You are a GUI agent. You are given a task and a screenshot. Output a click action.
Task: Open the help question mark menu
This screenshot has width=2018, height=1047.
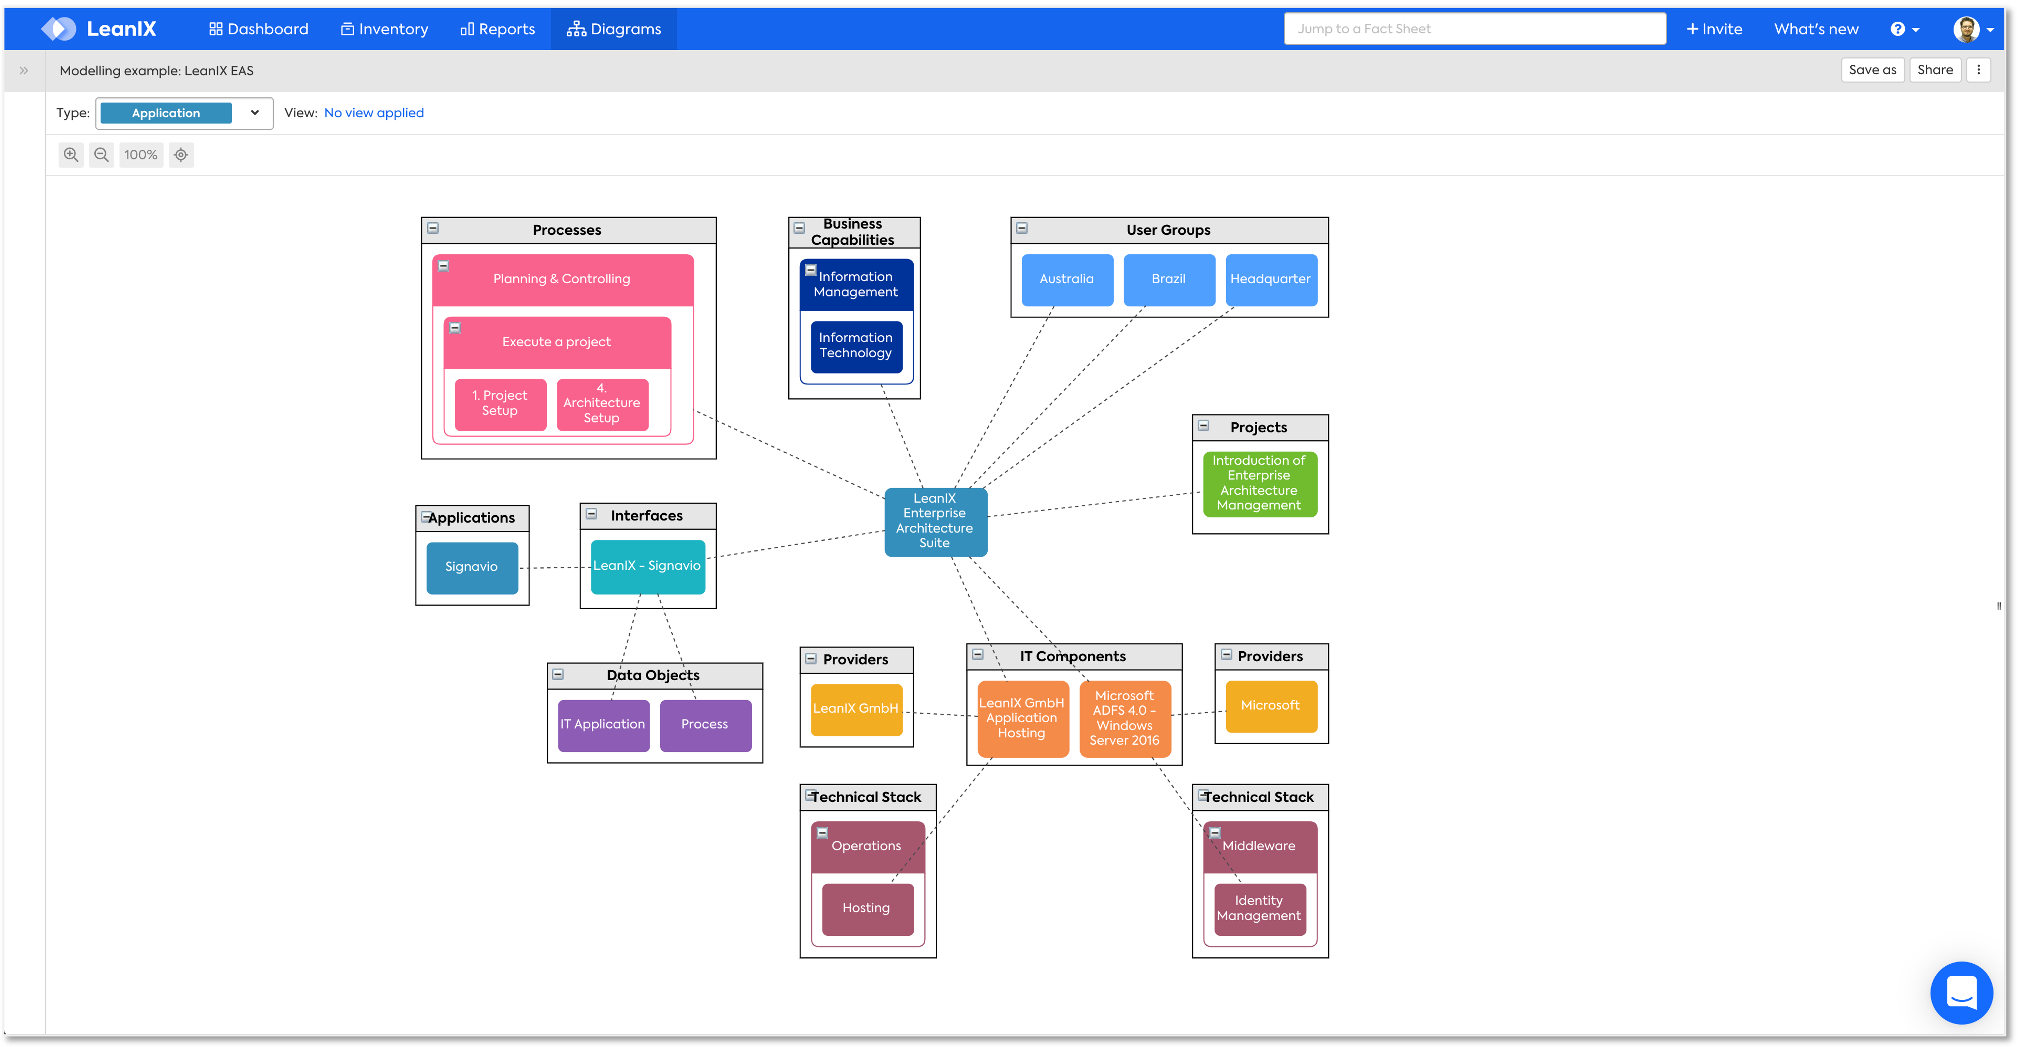1904,29
